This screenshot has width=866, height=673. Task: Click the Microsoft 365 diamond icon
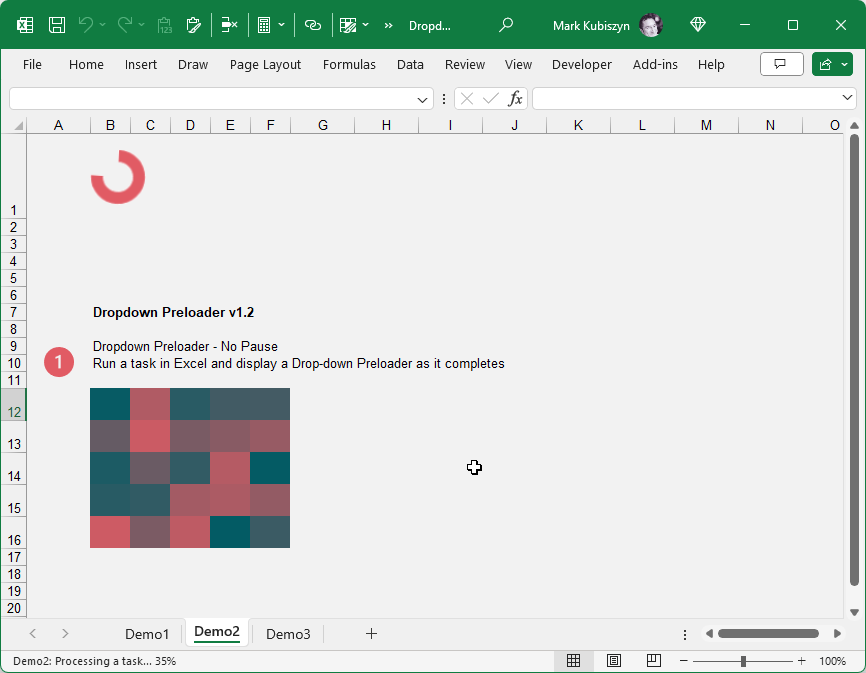(698, 25)
